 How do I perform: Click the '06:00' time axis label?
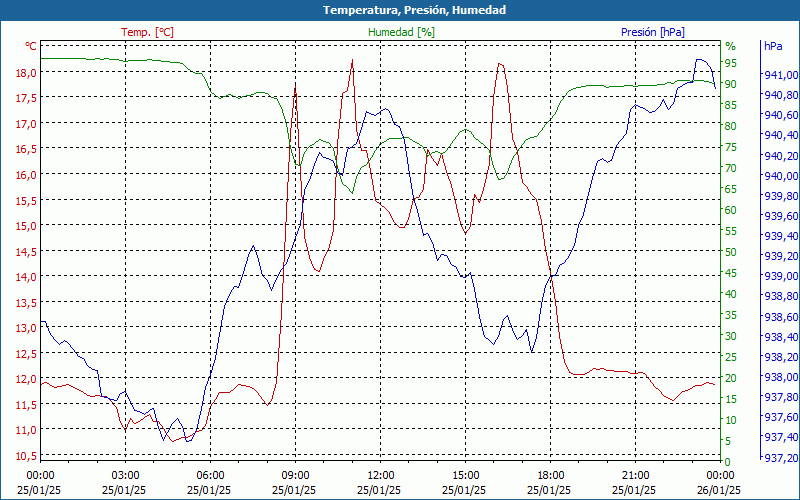click(x=211, y=476)
